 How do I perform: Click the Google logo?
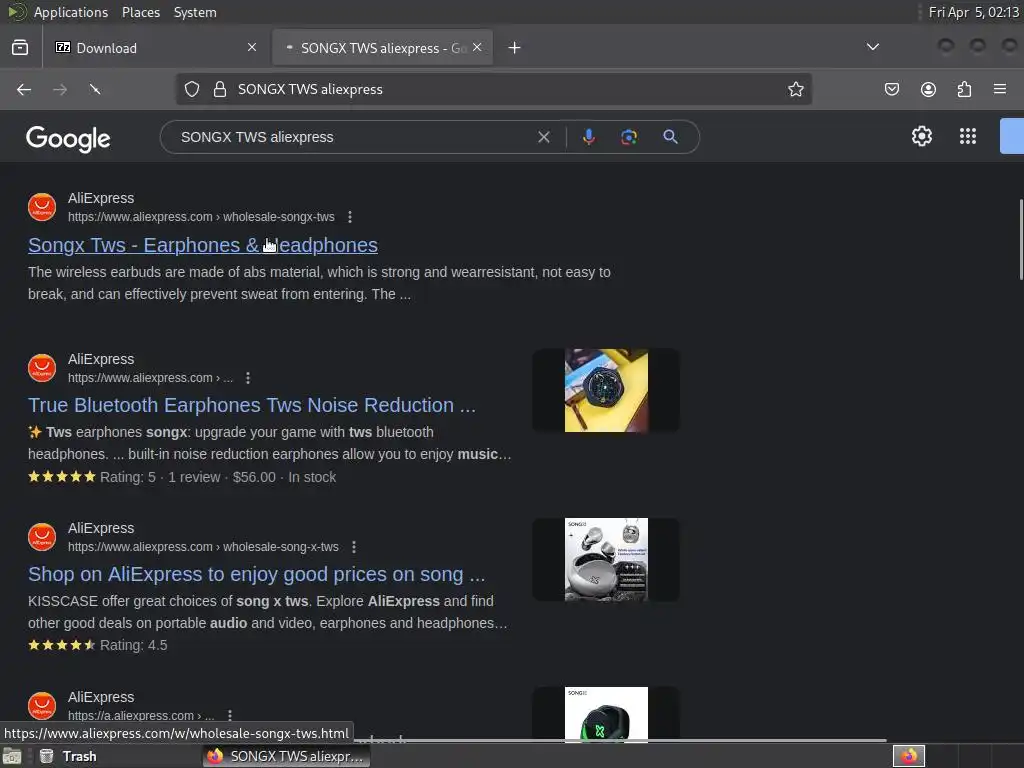tap(68, 138)
